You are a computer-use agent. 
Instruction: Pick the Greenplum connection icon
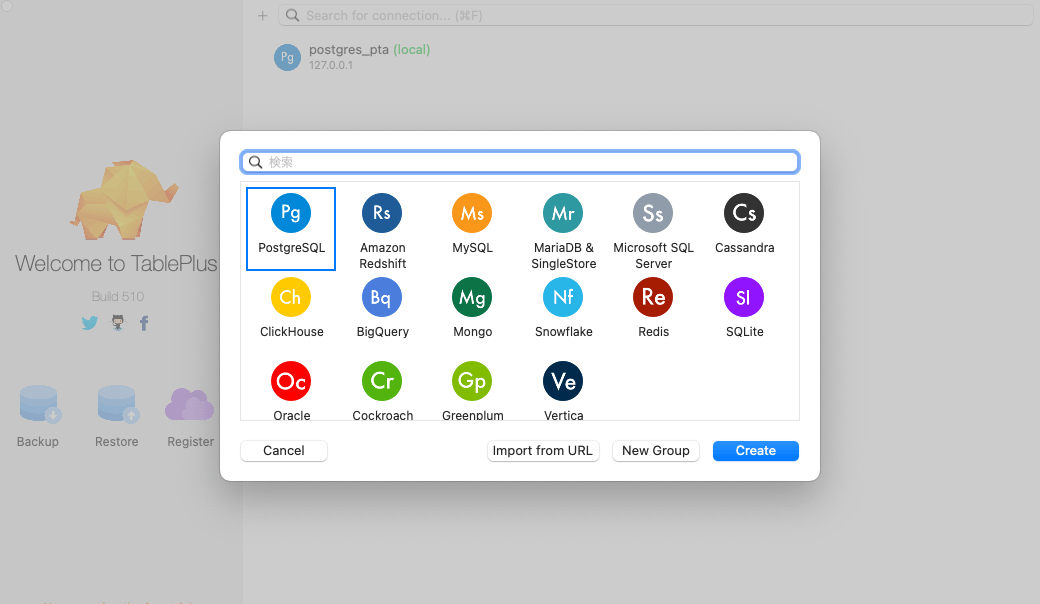[x=472, y=381]
